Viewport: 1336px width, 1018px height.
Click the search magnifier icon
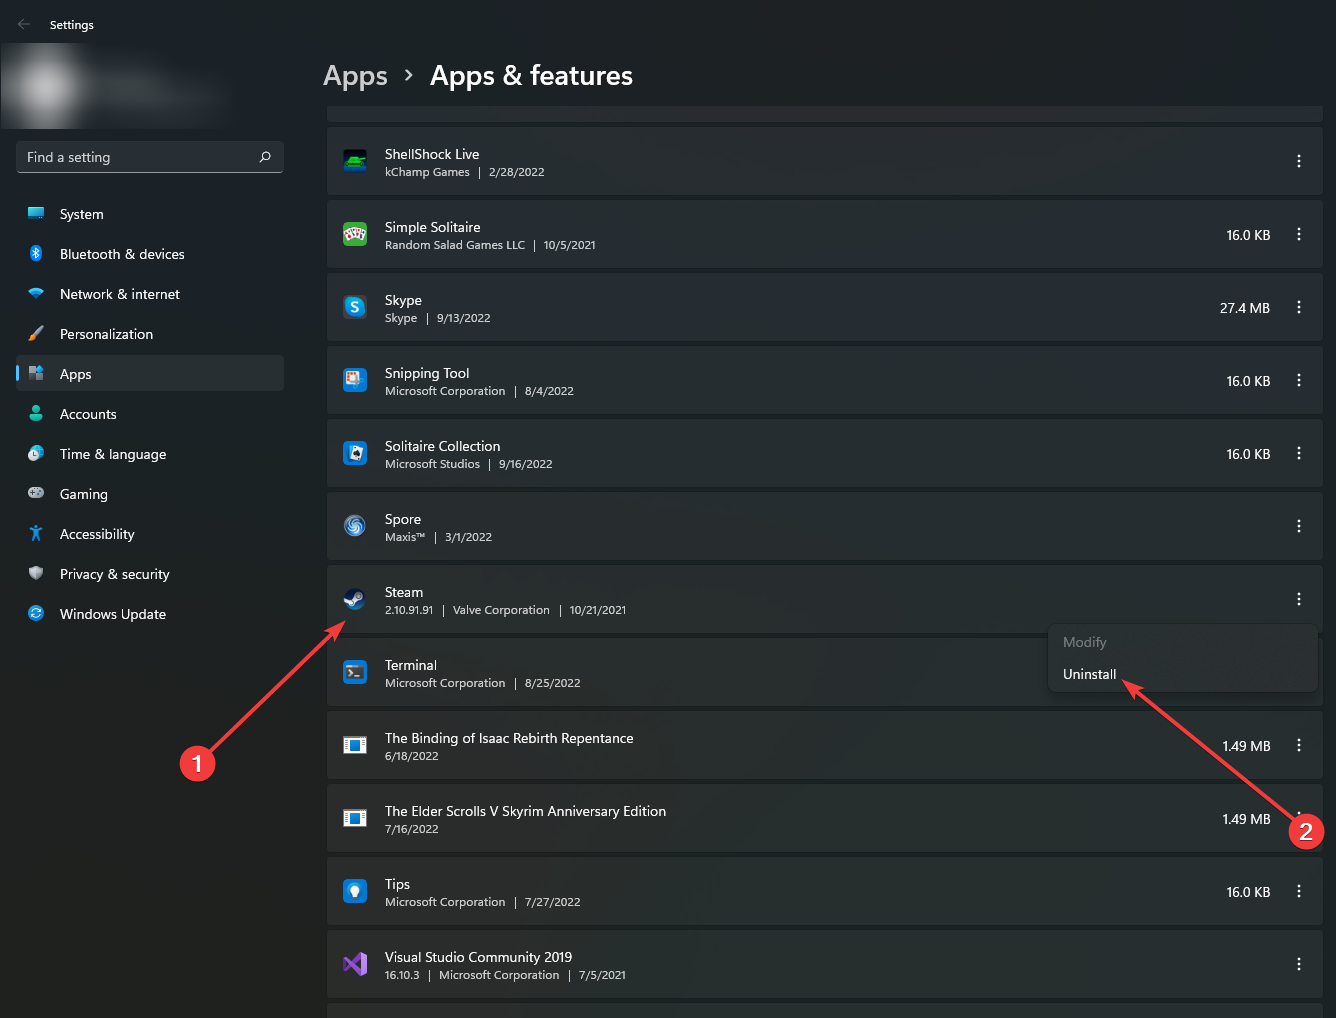tap(265, 157)
